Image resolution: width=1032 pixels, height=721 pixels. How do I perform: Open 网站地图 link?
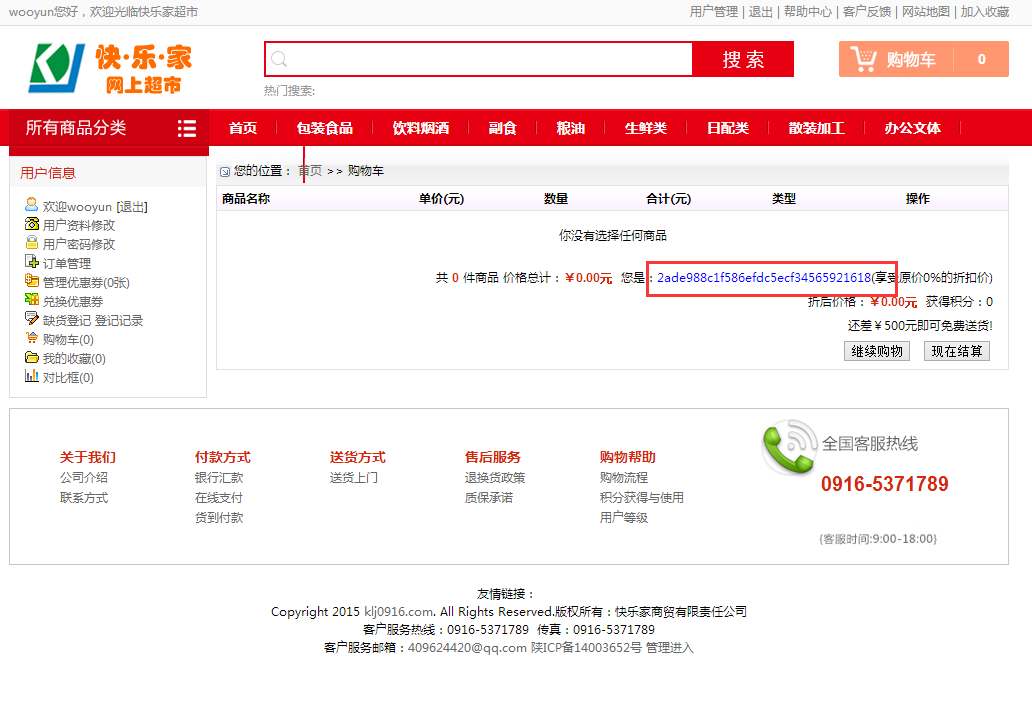925,12
